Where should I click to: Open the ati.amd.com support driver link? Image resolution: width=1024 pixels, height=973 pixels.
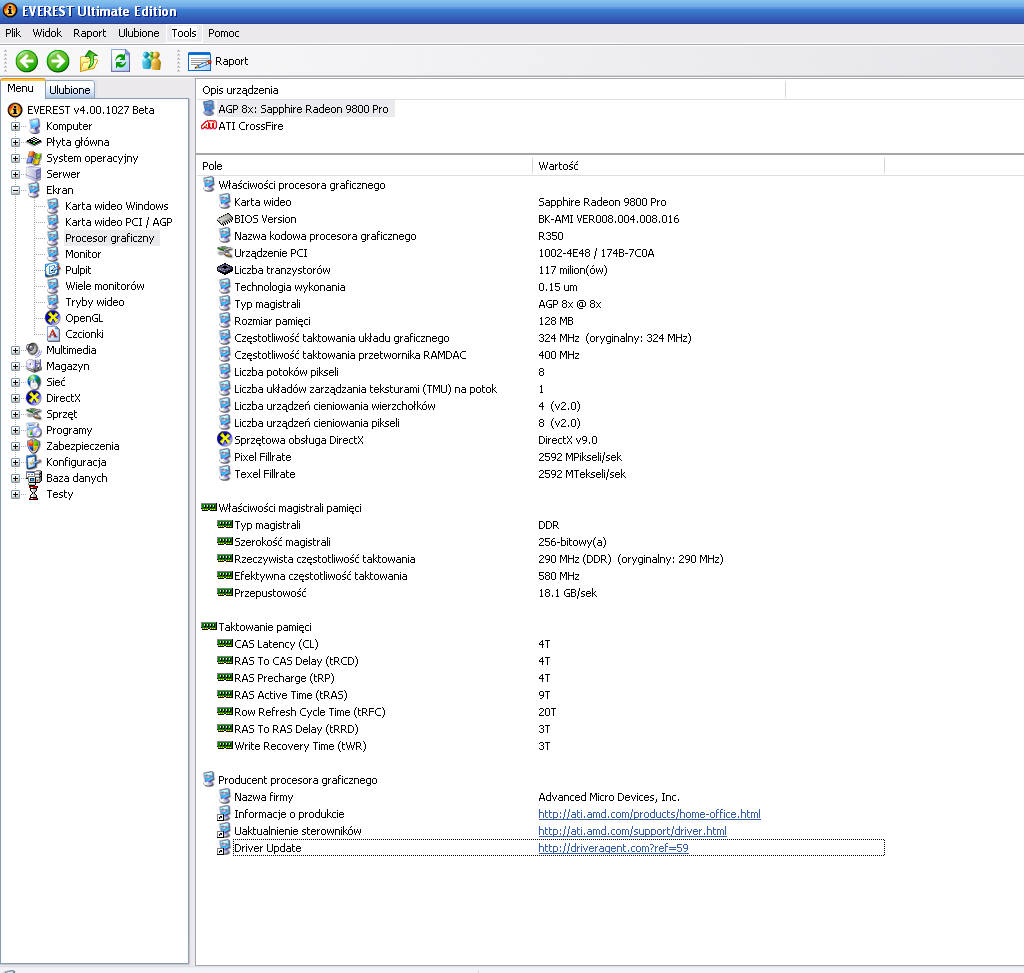point(632,831)
